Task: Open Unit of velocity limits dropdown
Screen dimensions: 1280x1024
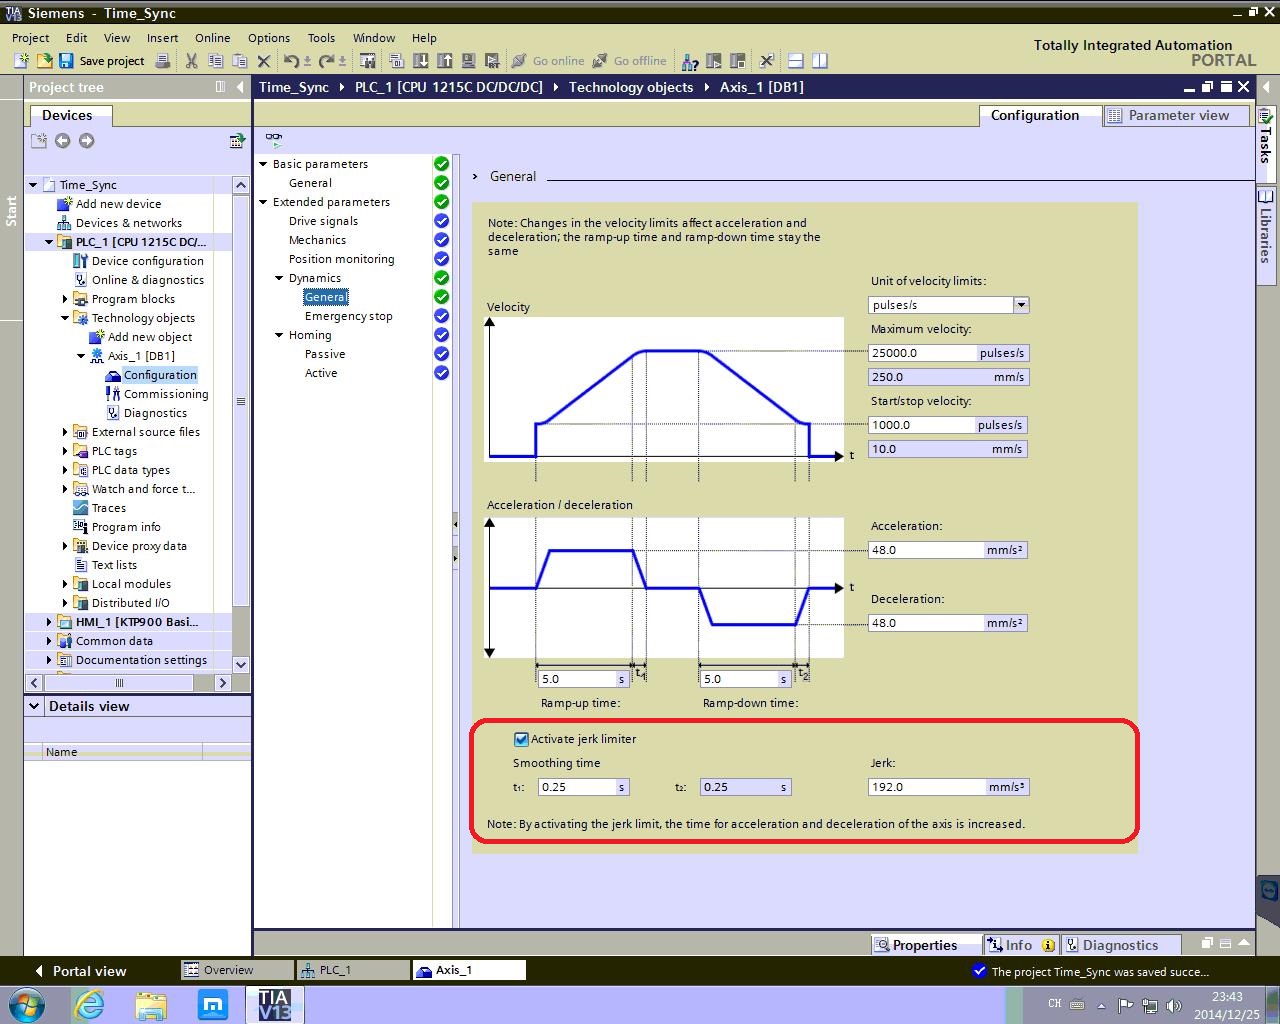Action: tap(1020, 305)
